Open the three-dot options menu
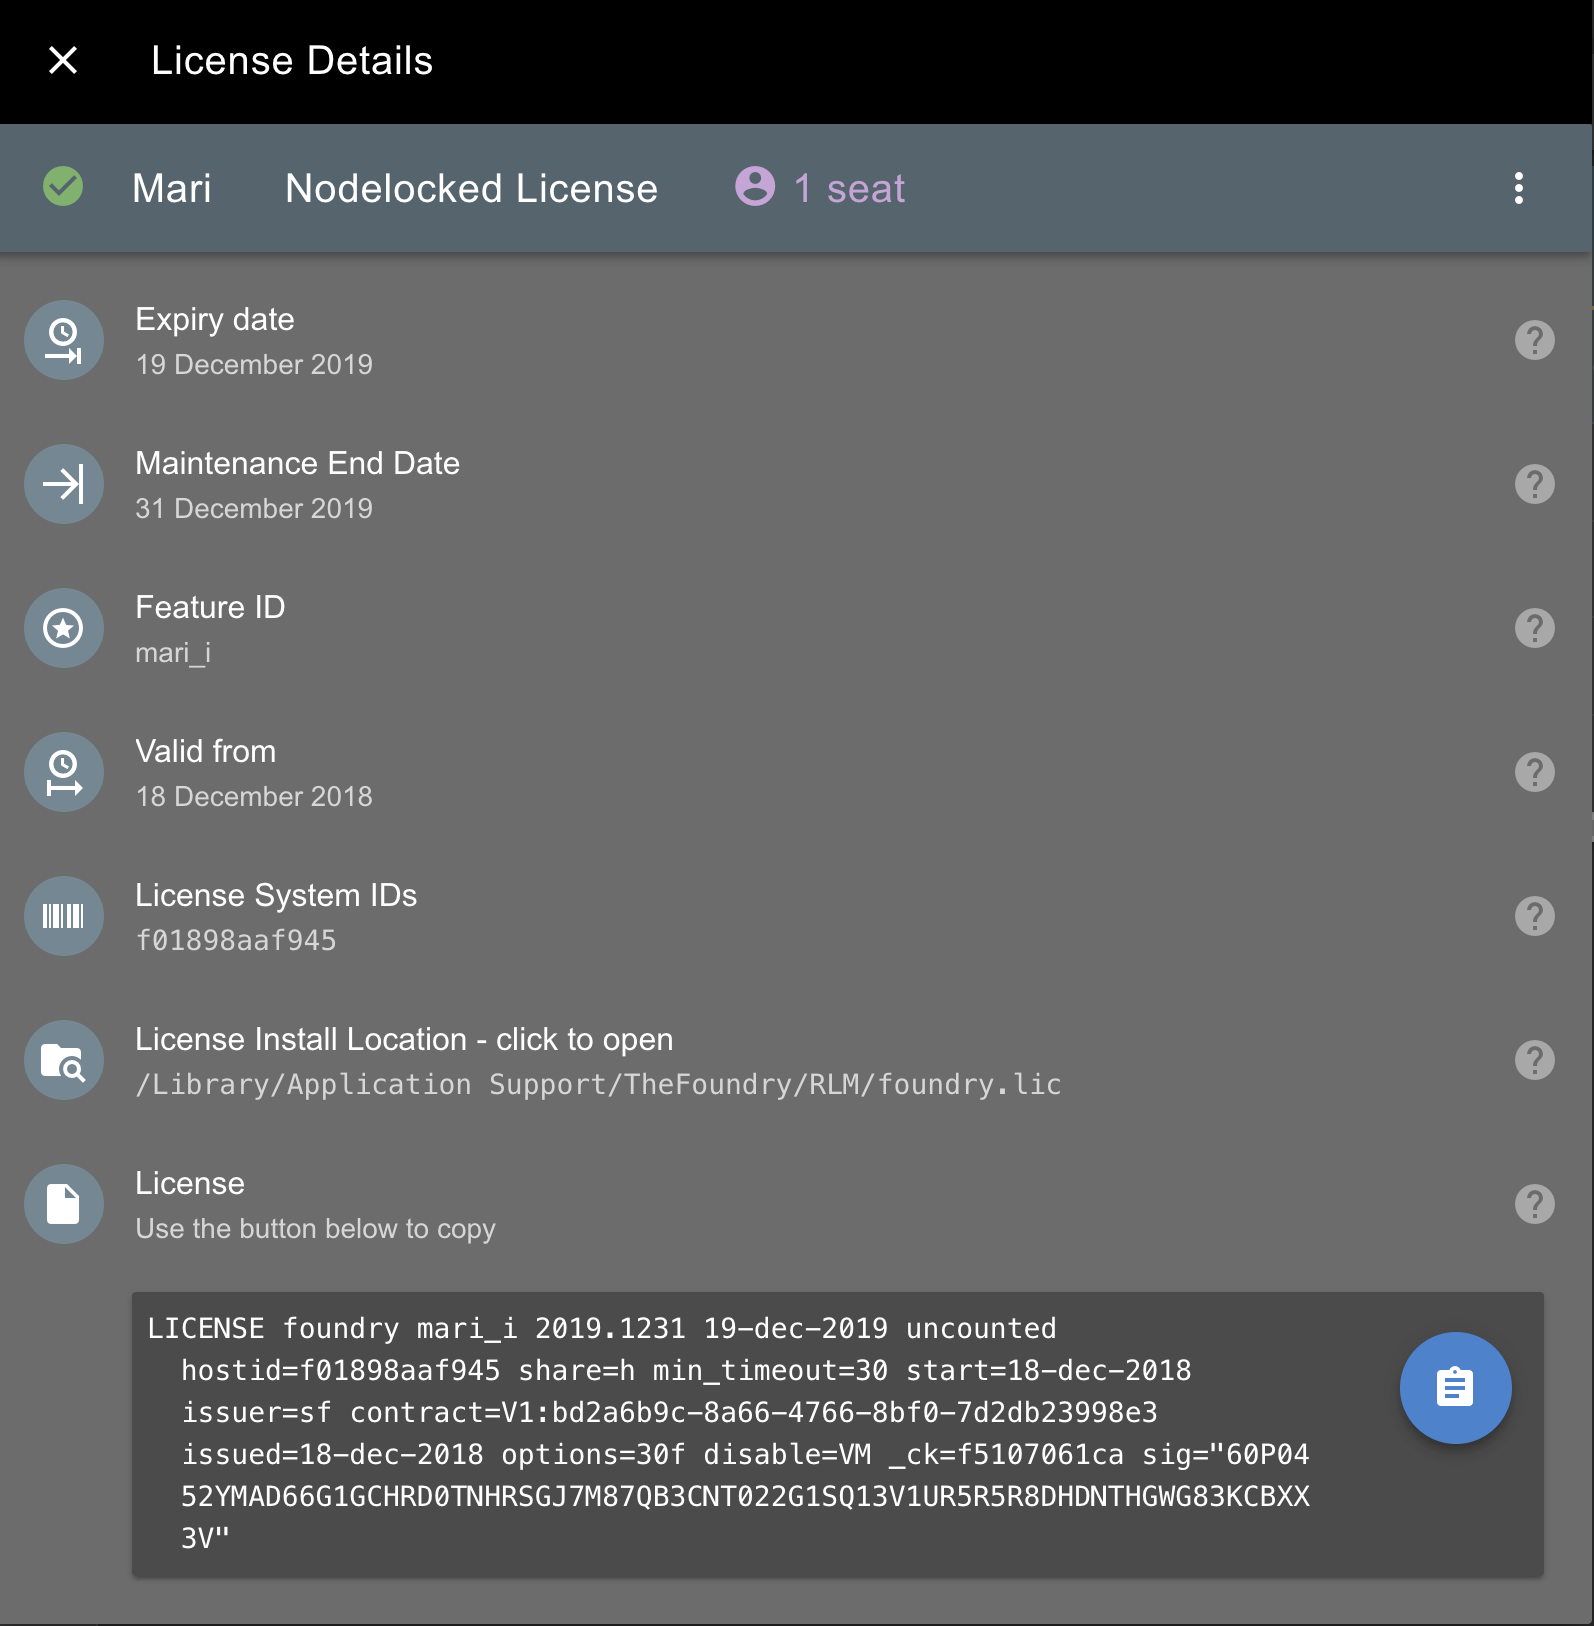The image size is (1594, 1626). tap(1518, 188)
